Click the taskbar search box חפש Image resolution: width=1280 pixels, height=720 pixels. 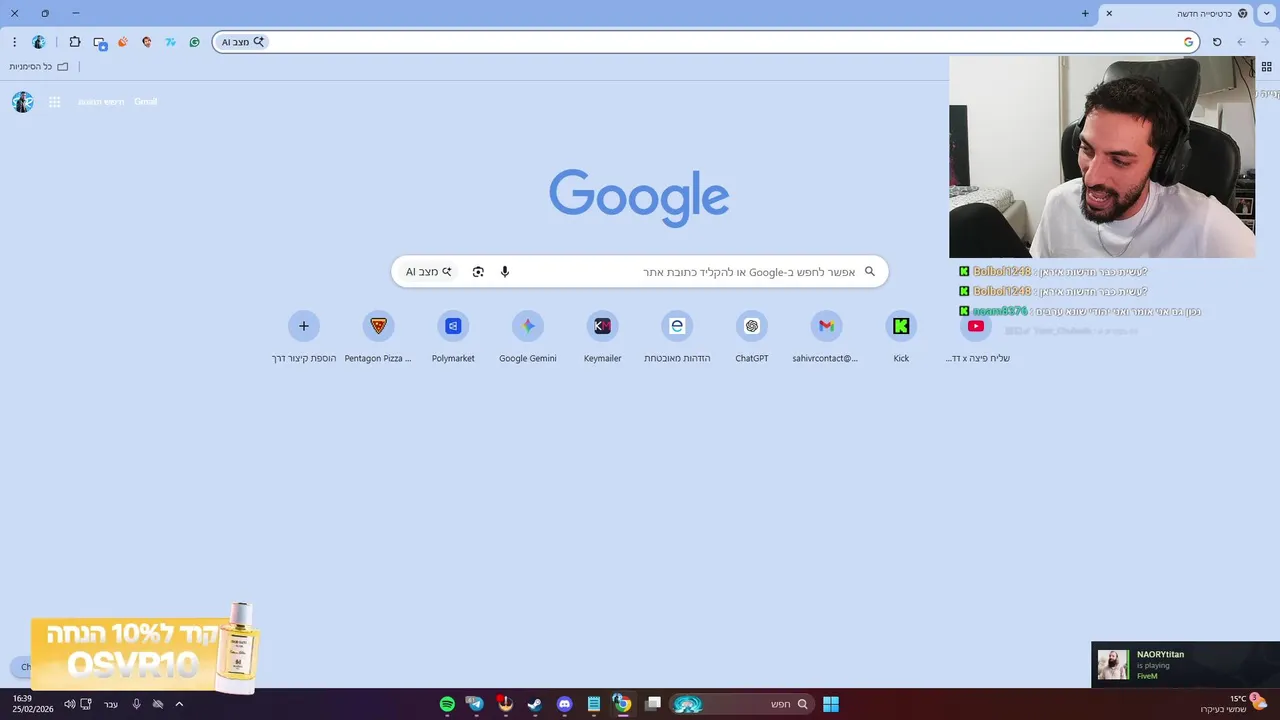coord(741,704)
